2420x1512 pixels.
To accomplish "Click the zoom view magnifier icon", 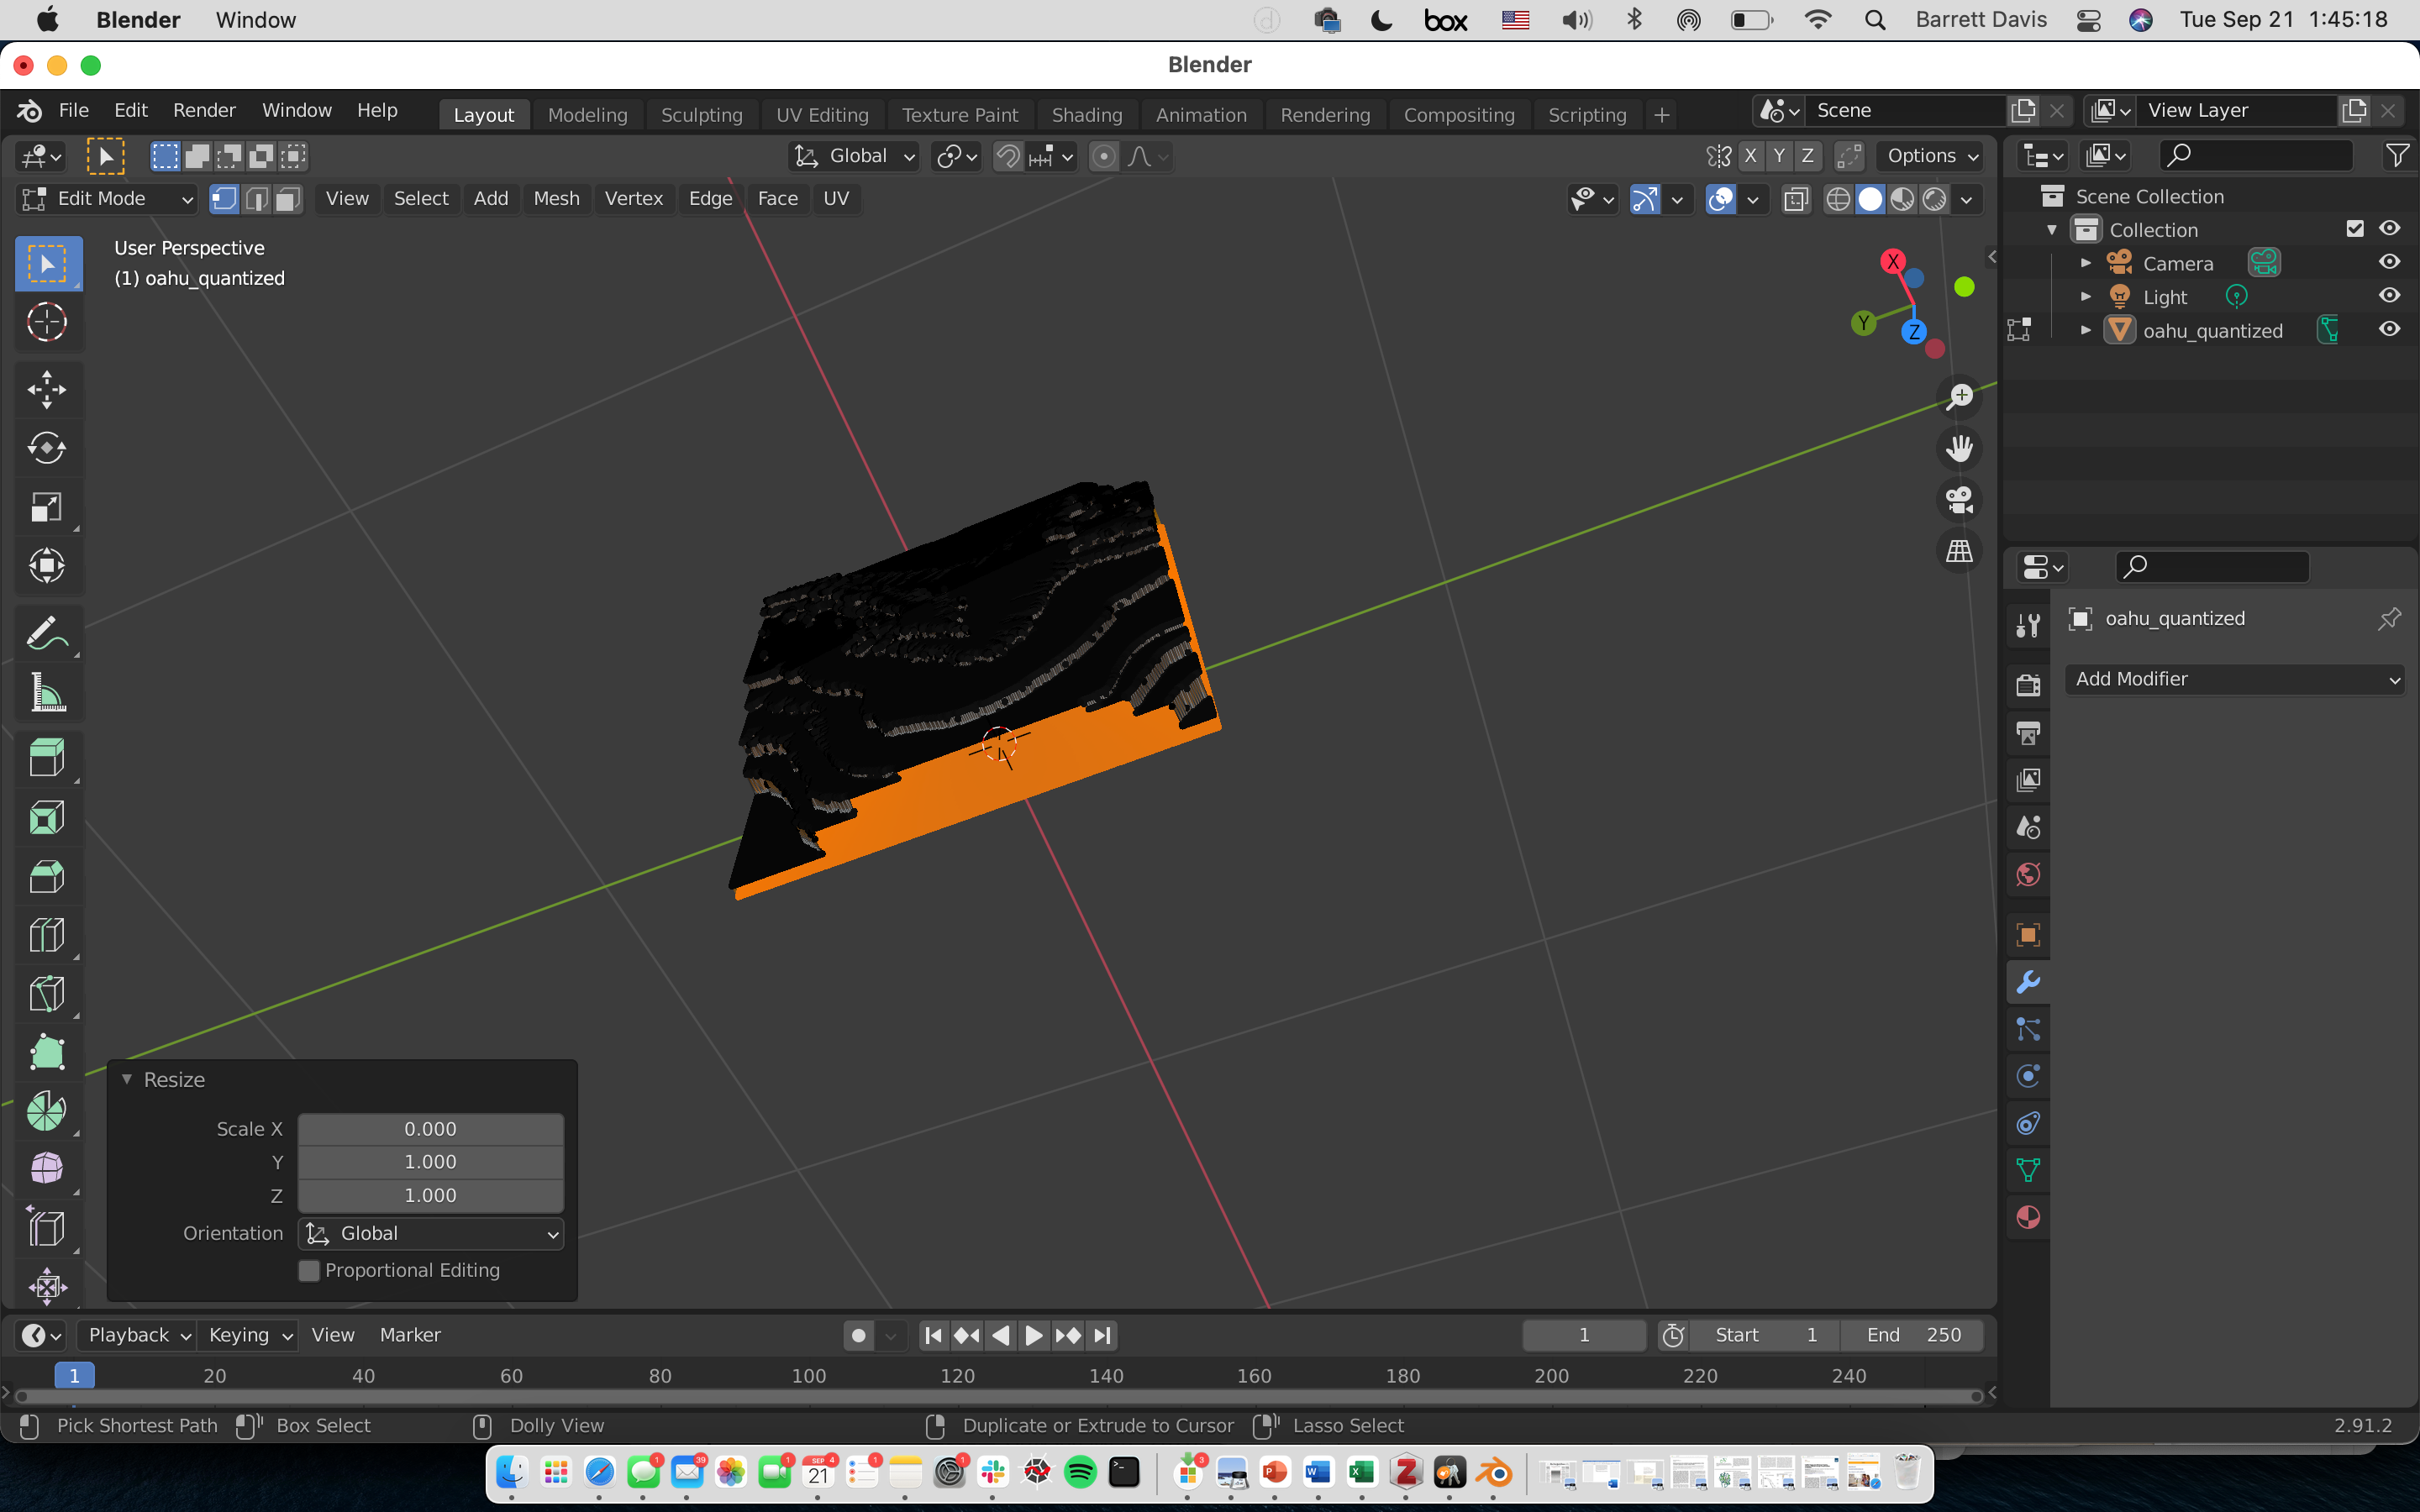I will (1959, 397).
